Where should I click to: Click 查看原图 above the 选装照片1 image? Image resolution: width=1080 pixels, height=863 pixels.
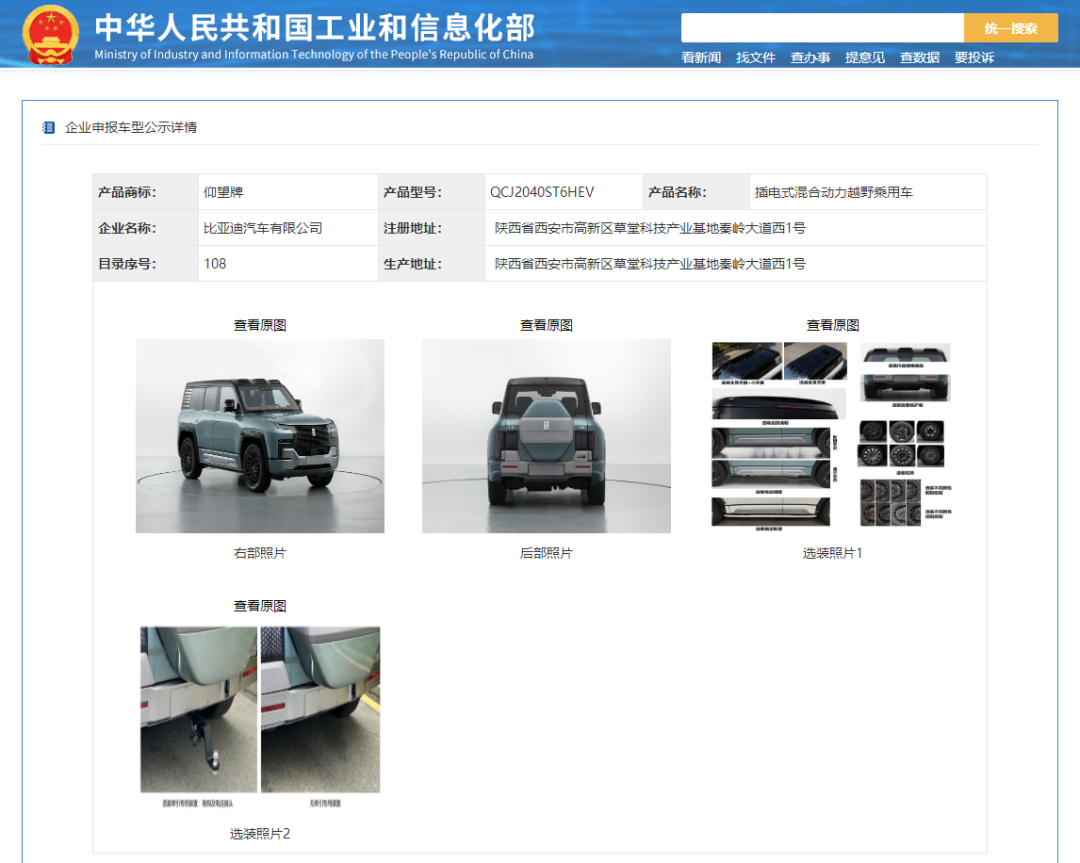pyautogui.click(x=833, y=325)
